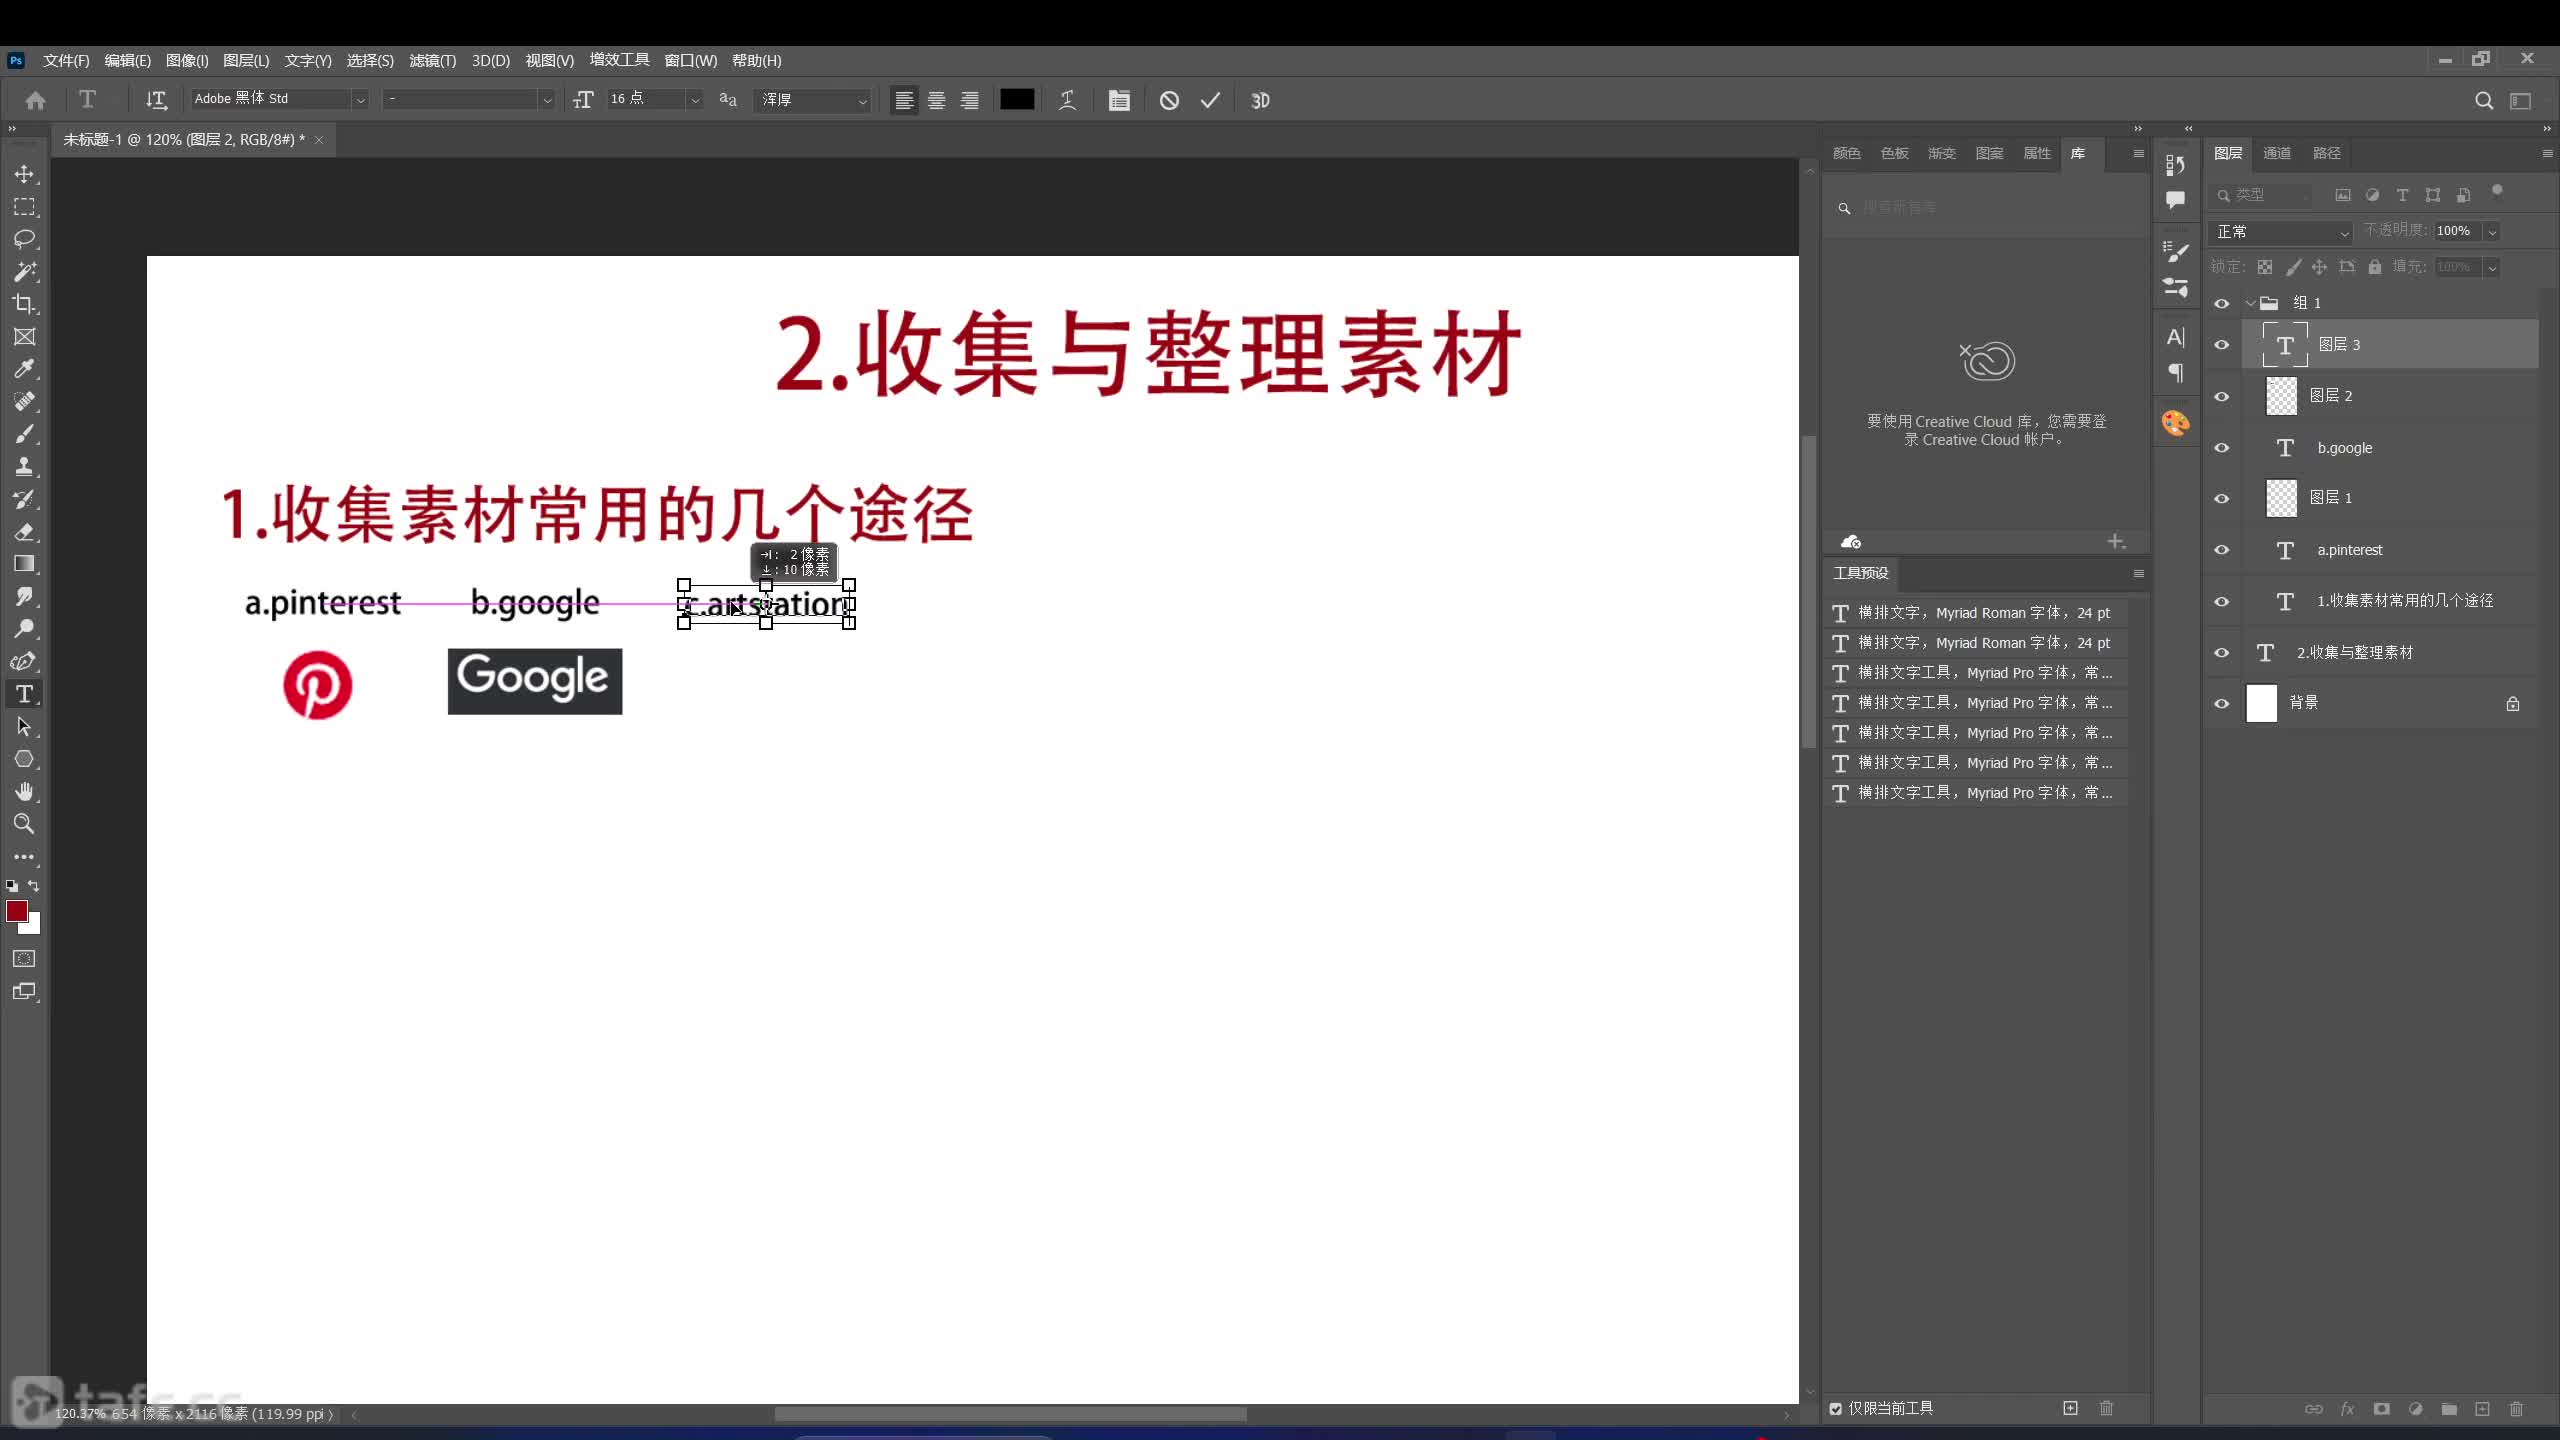Select the Zoom tool

[24, 824]
